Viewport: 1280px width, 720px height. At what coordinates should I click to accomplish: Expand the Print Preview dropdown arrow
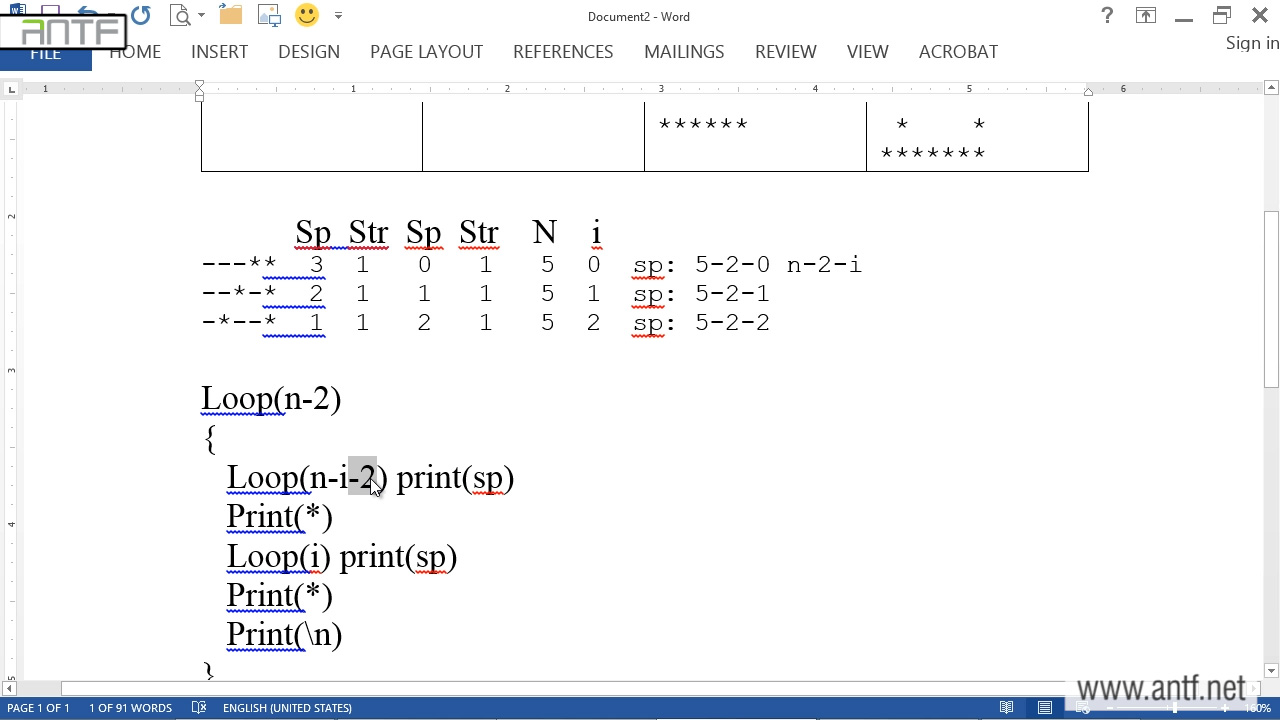click(201, 16)
